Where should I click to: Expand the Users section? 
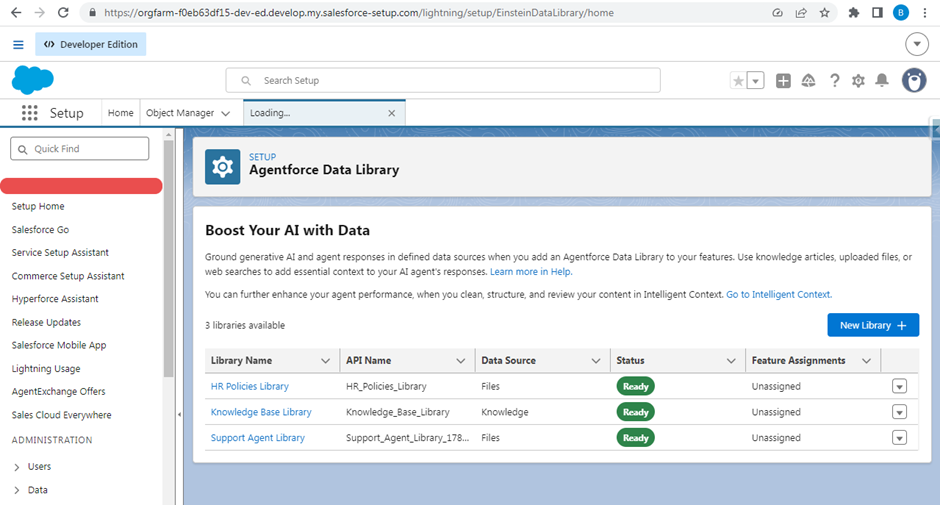(x=16, y=467)
